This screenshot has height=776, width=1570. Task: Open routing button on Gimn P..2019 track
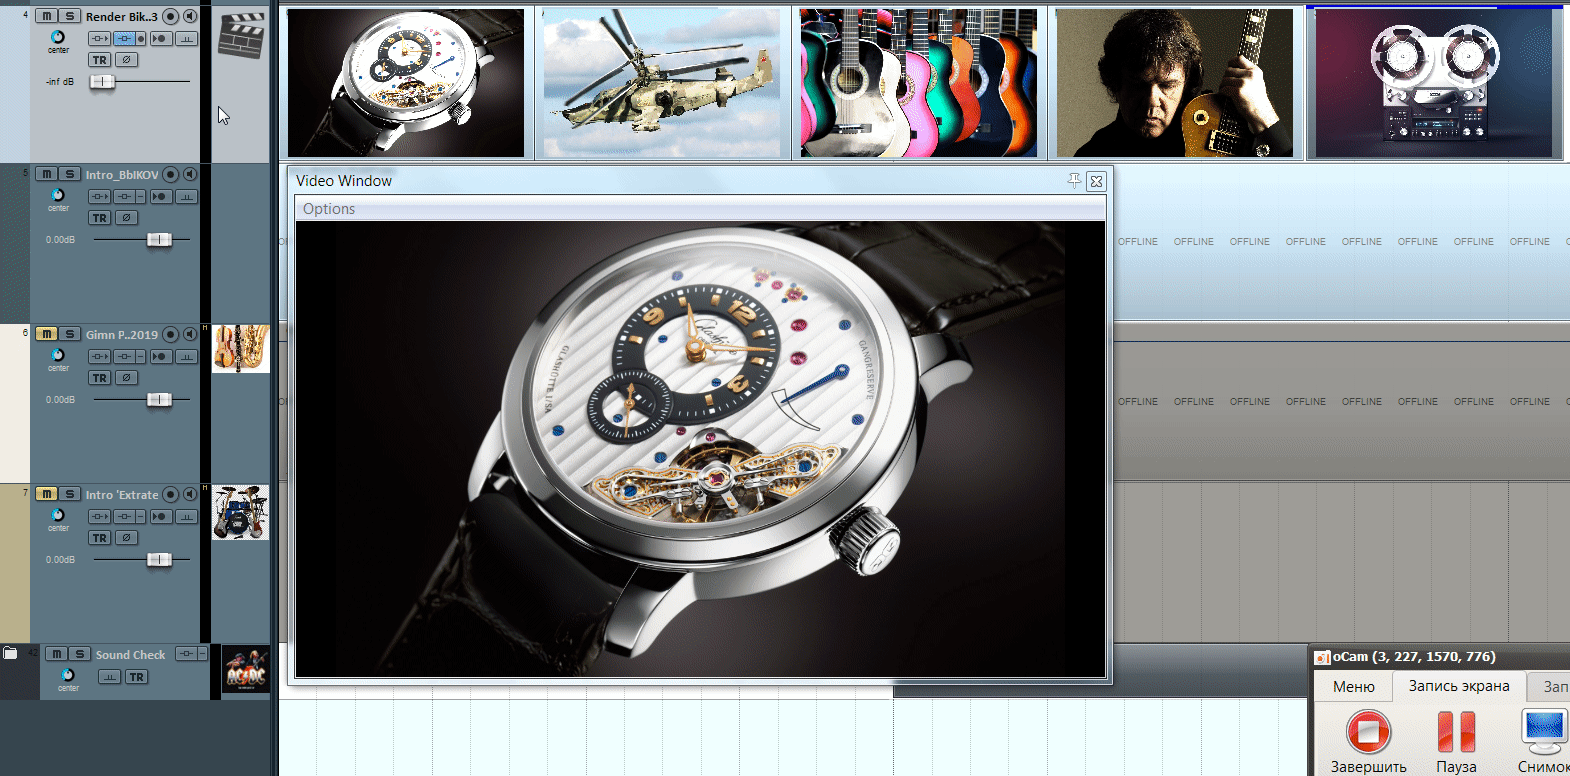[99, 357]
